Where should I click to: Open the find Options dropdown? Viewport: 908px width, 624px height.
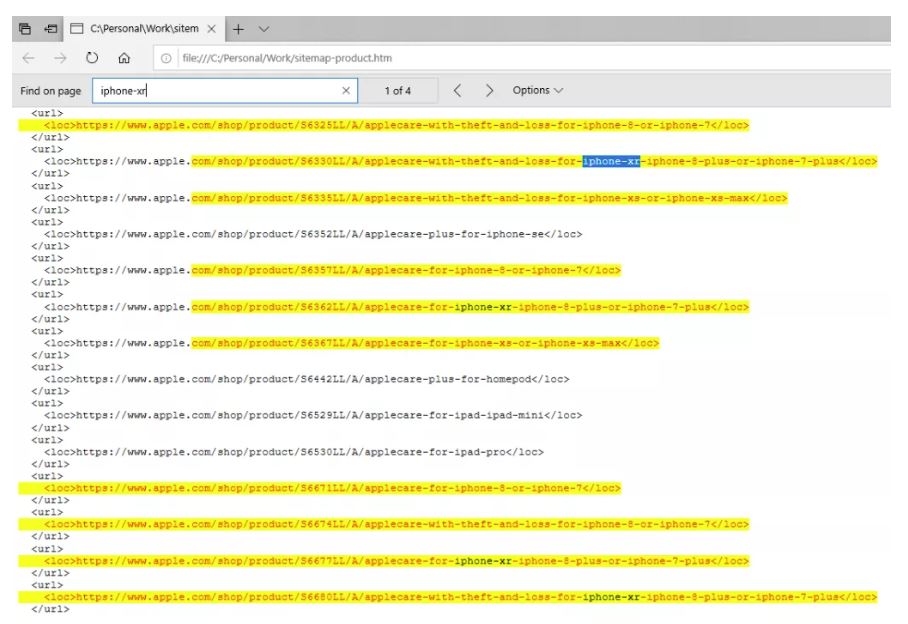point(537,90)
